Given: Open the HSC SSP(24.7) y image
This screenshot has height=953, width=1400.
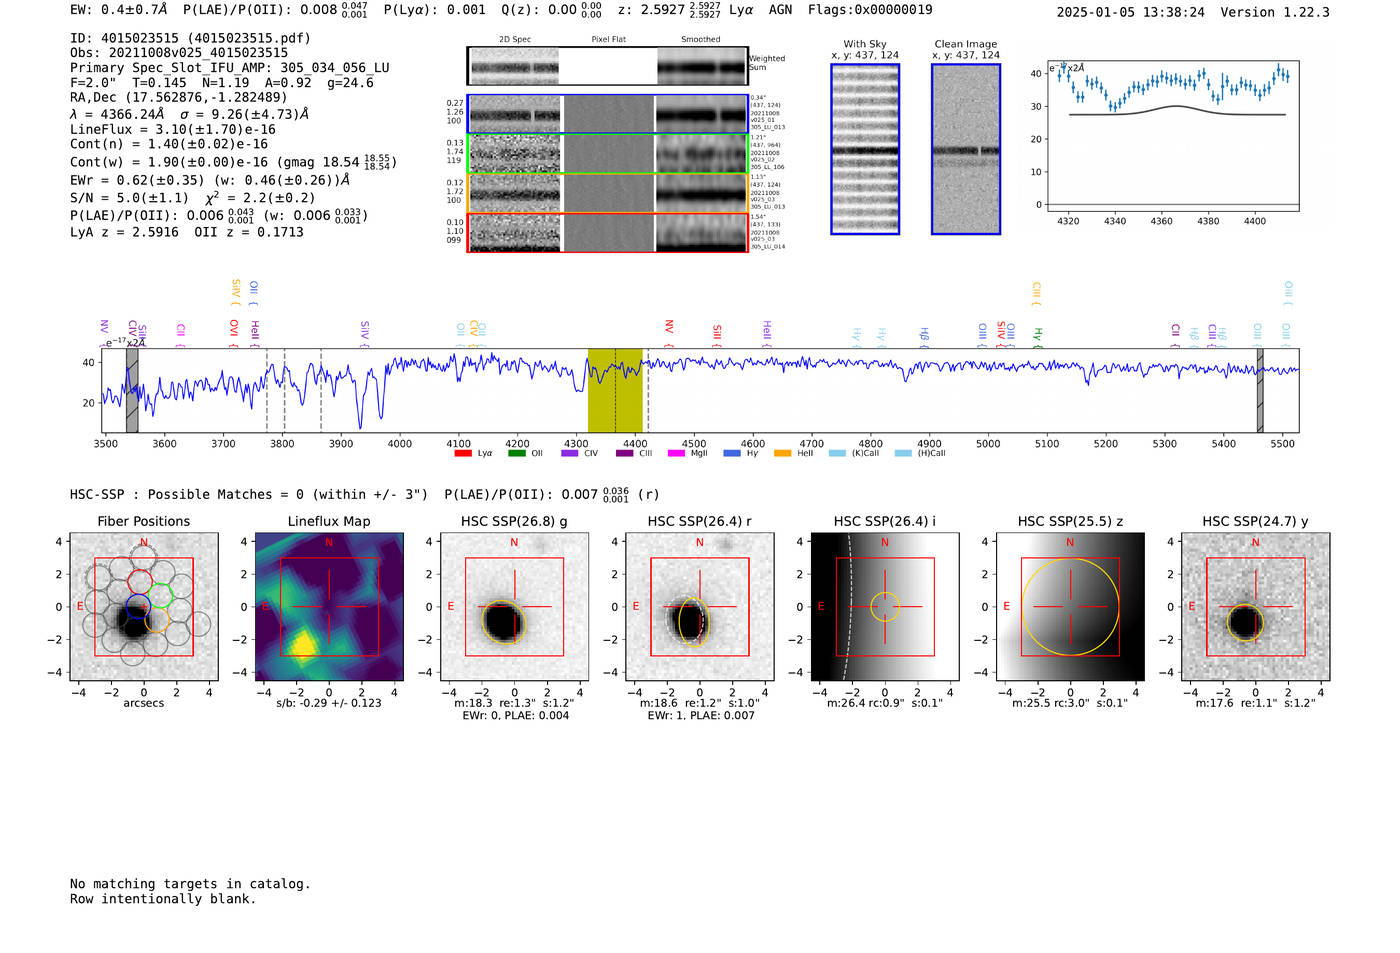Looking at the screenshot, I should coord(1255,607).
